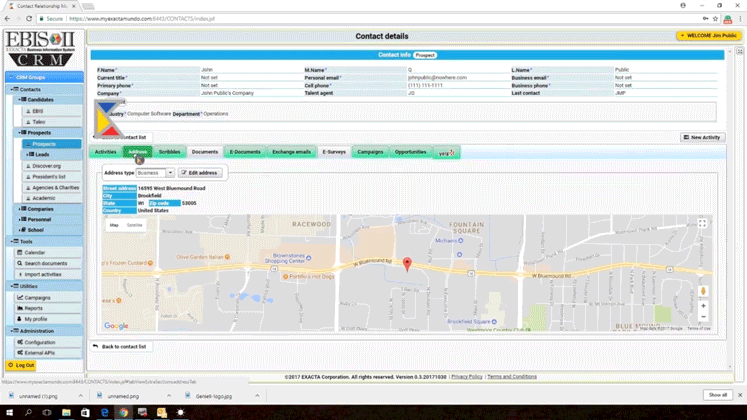Open the Activities tab
Viewport: 747px width, 420px height.
[105, 152]
